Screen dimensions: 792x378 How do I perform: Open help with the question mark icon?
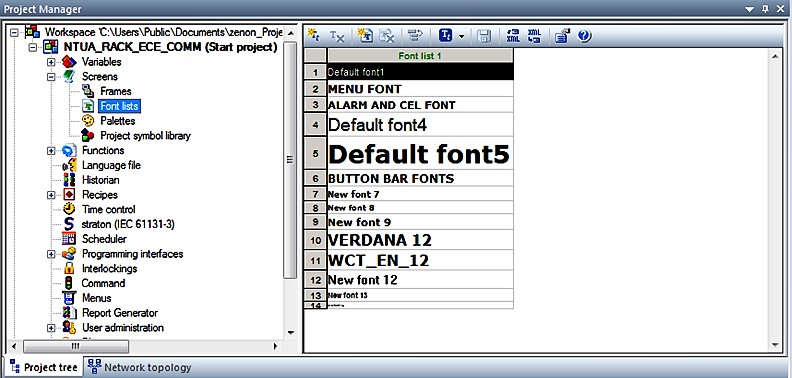click(584, 35)
